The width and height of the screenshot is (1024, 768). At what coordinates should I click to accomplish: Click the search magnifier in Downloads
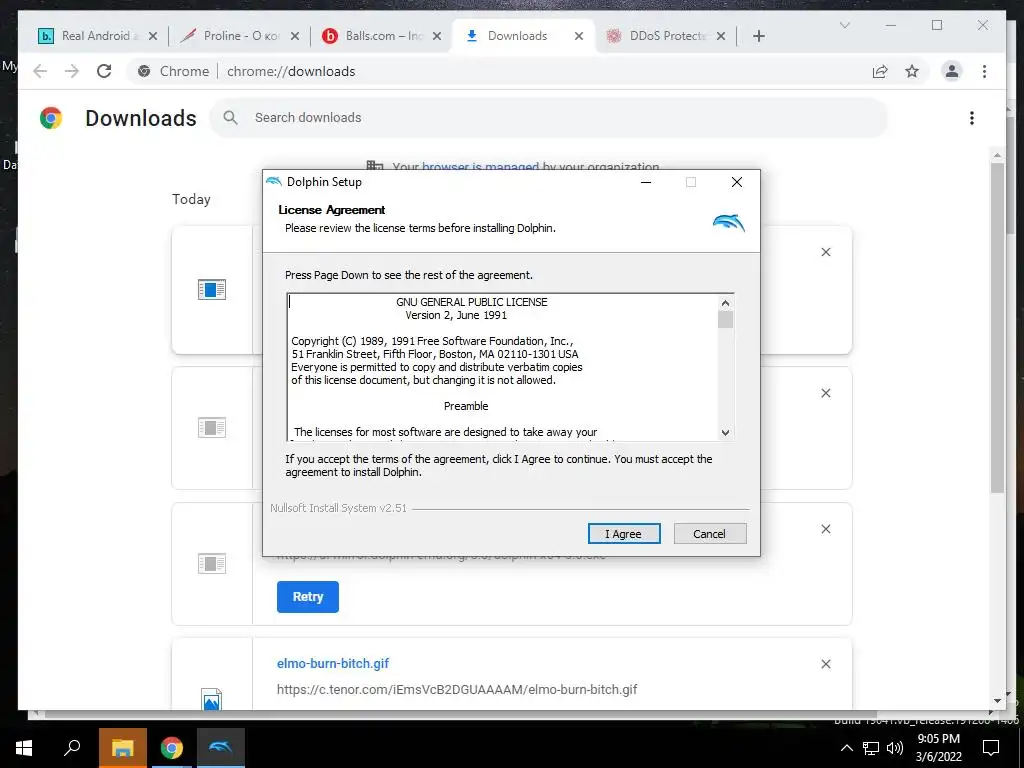[230, 118]
